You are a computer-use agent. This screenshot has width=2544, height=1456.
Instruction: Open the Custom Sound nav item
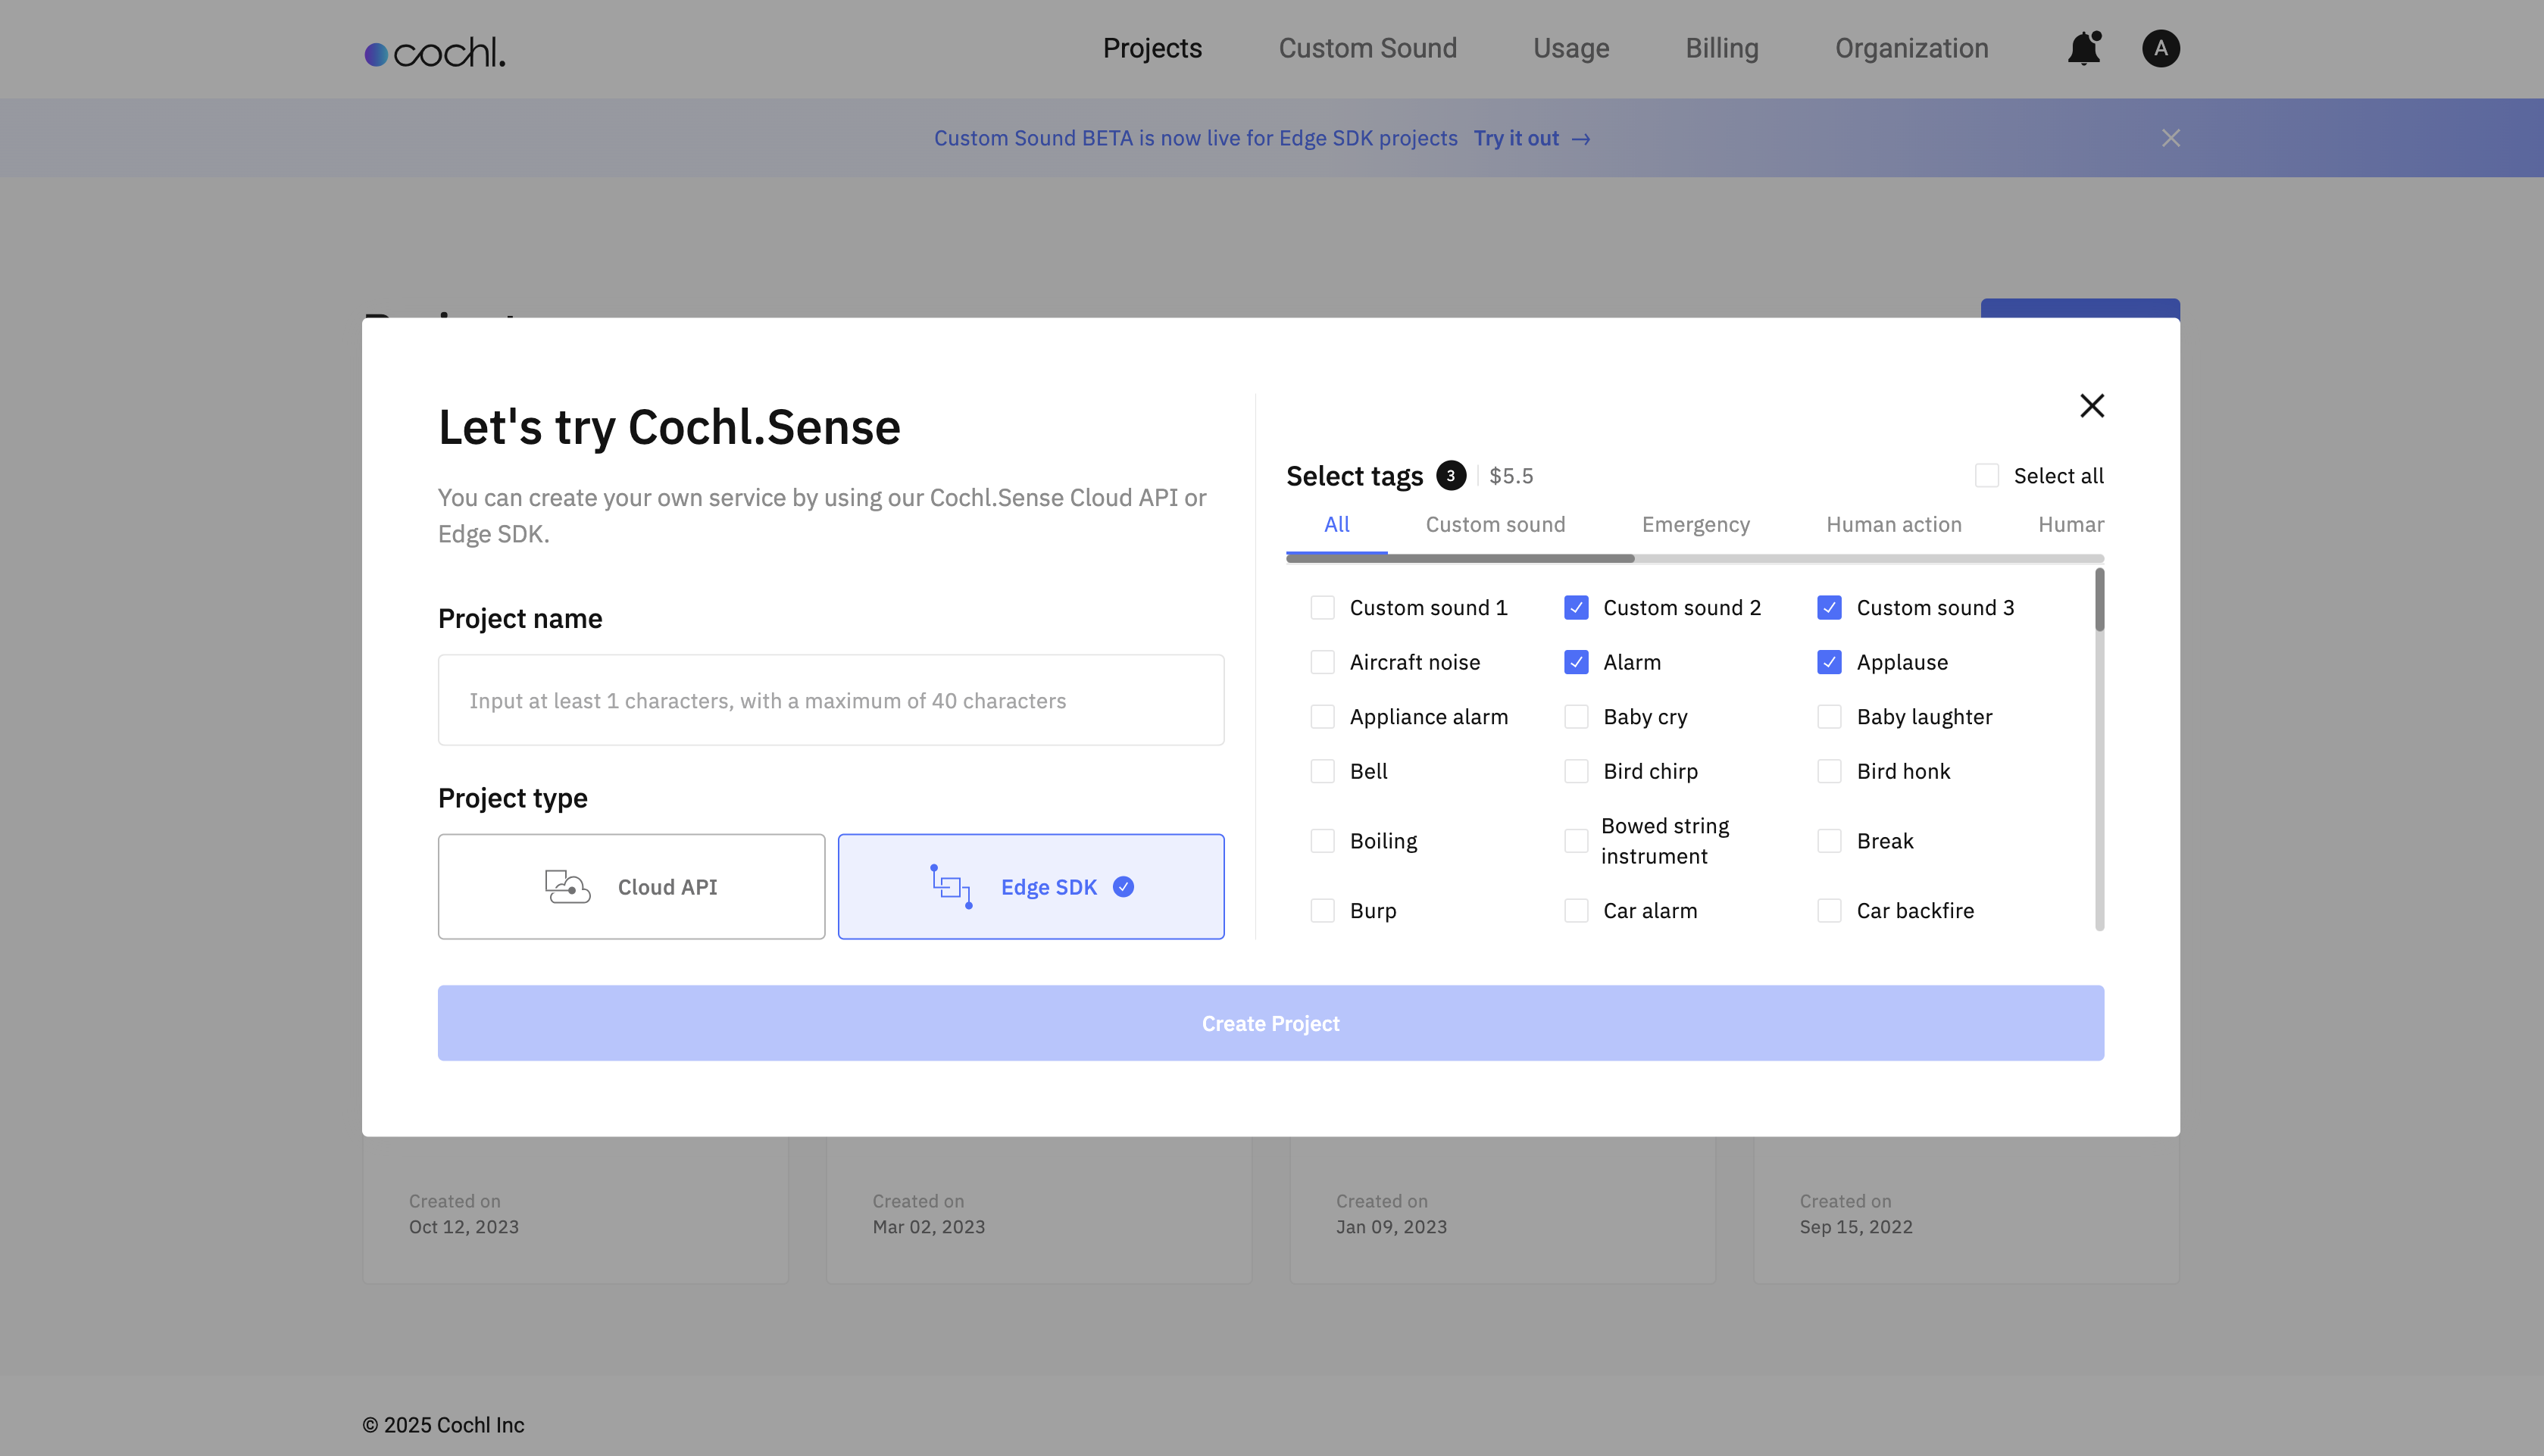(x=1367, y=48)
